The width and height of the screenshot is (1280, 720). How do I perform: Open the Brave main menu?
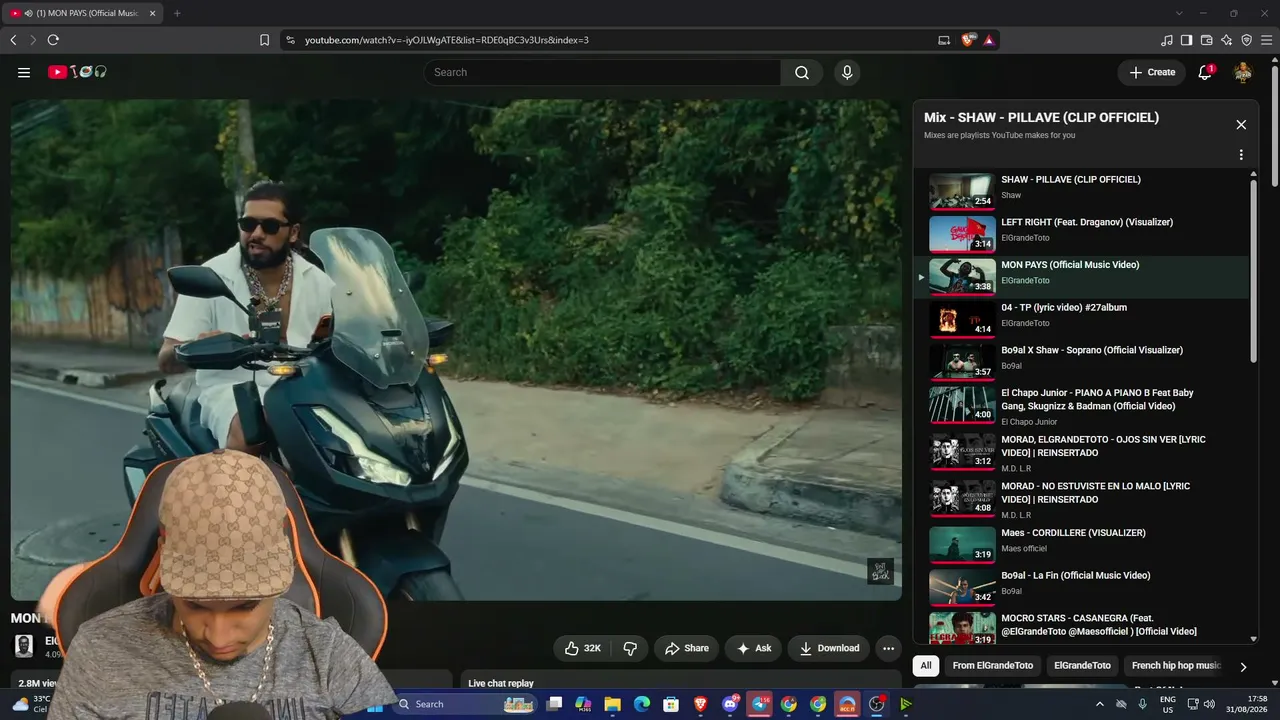coord(1266,40)
